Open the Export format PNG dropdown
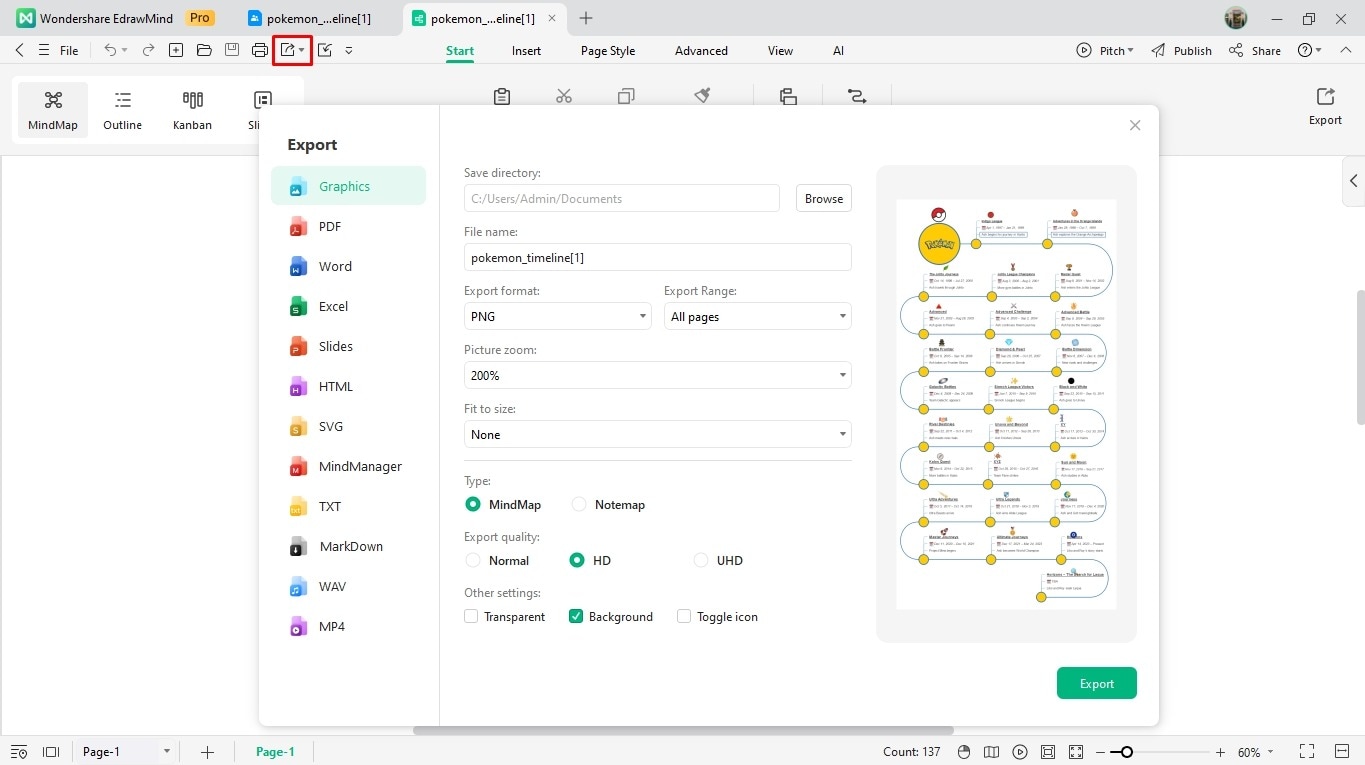1365x765 pixels. tap(558, 316)
